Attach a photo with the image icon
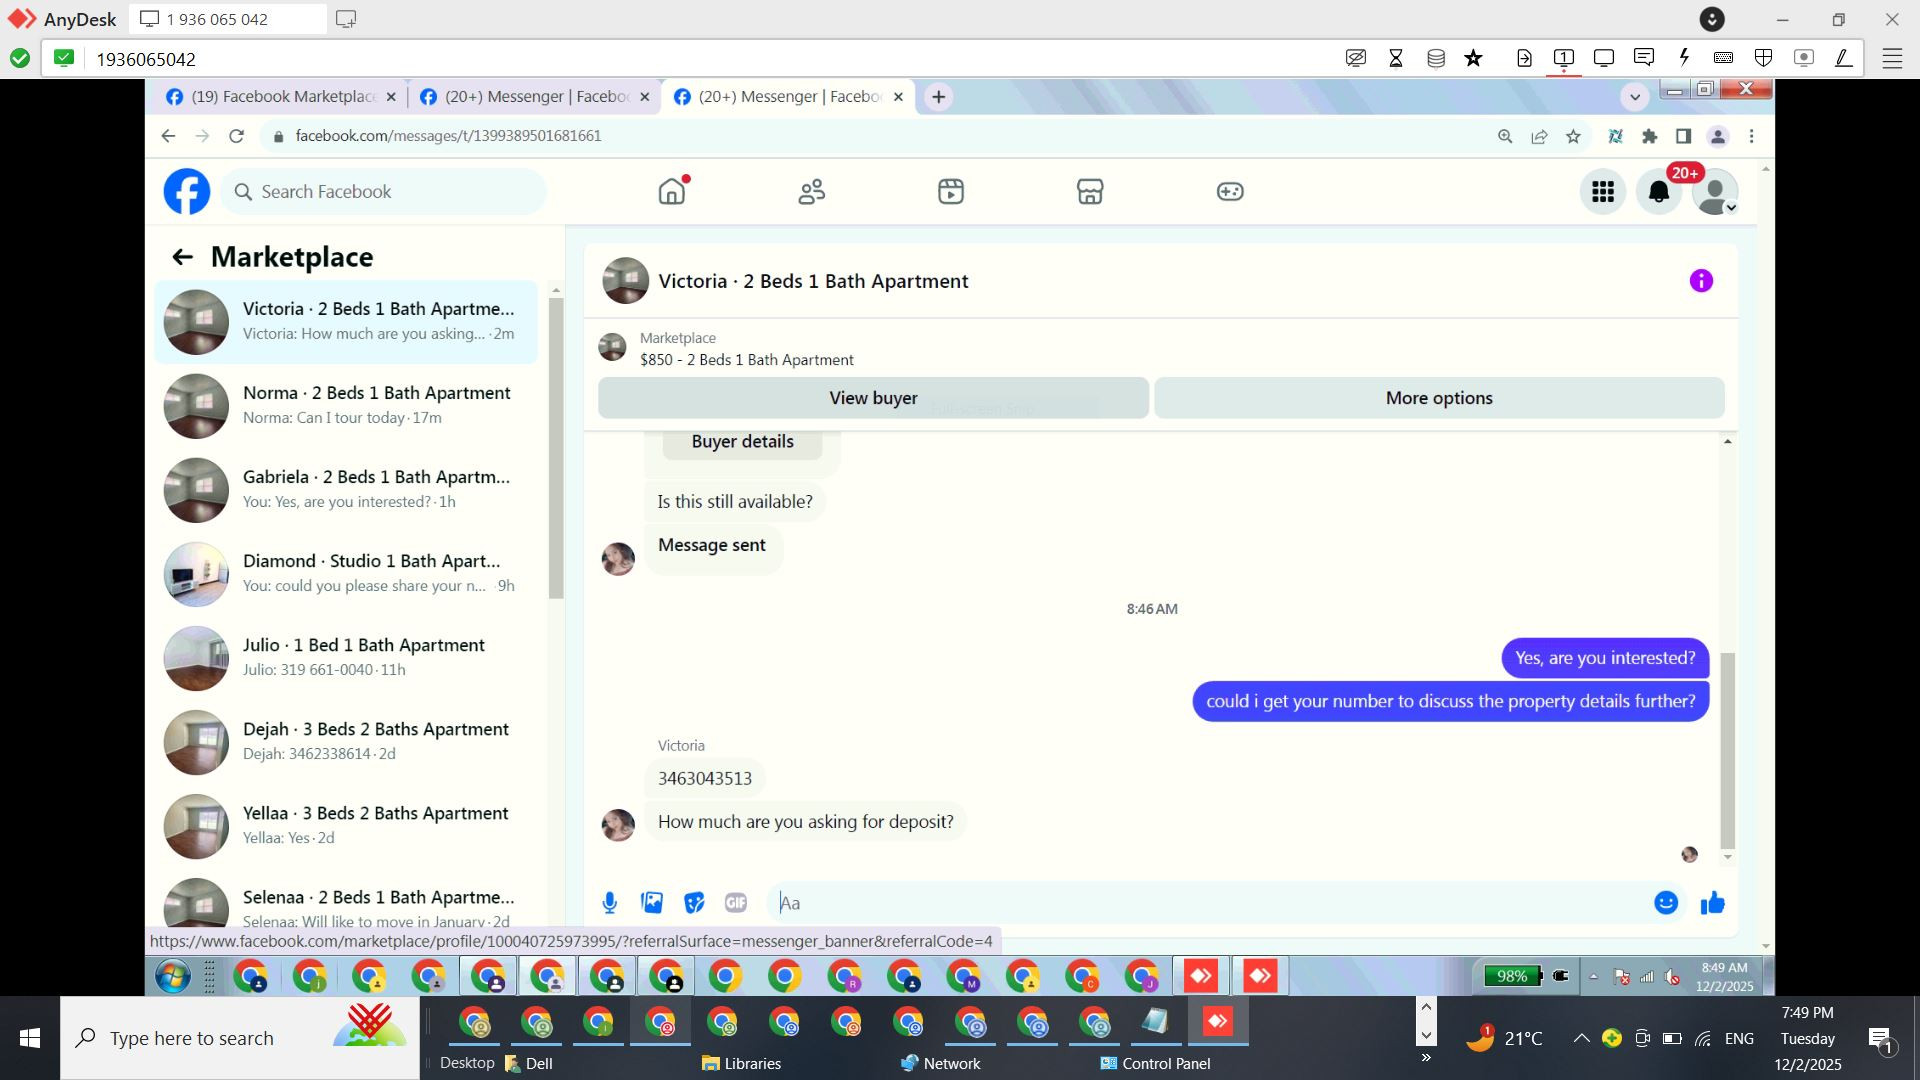The image size is (1920, 1080). click(652, 903)
